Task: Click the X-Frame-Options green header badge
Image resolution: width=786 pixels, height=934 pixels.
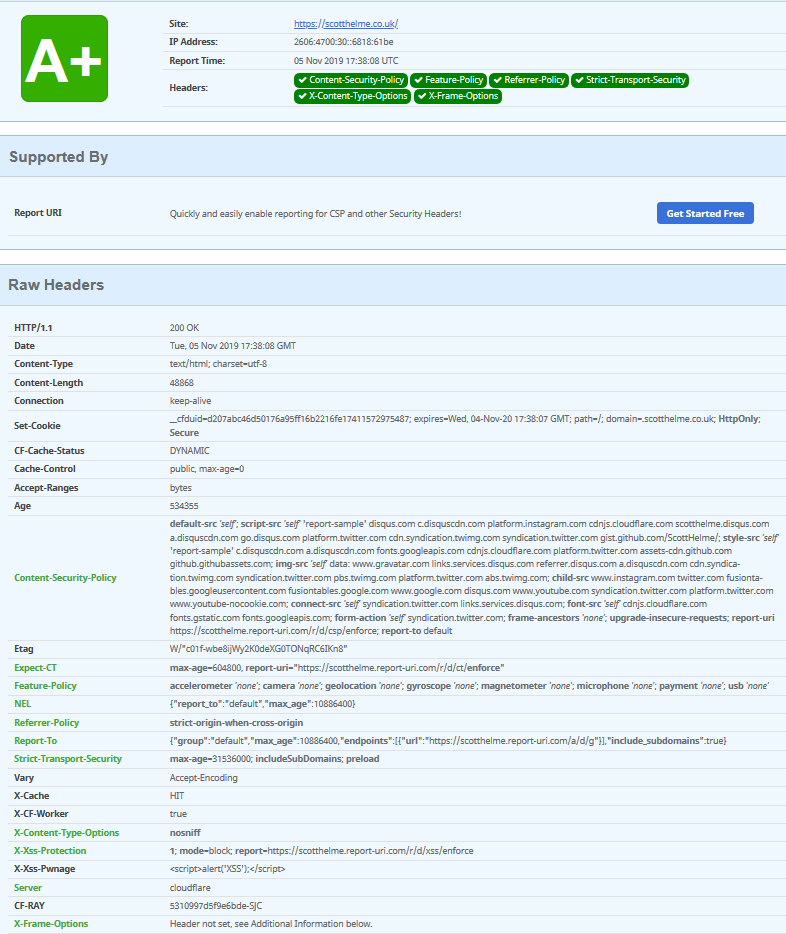Action: point(458,96)
